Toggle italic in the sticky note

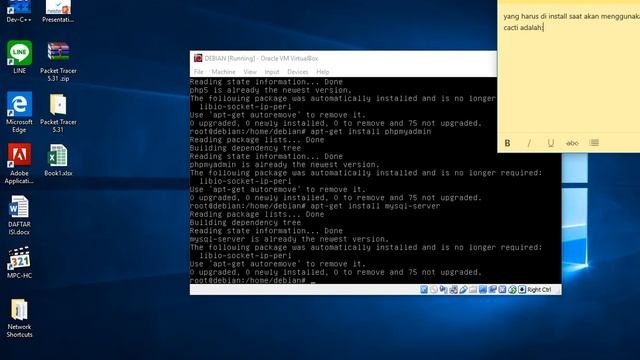pos(529,143)
